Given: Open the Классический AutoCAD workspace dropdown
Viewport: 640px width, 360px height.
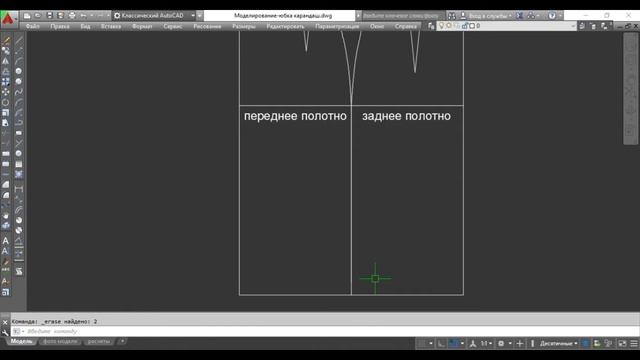Looking at the screenshot, I should tap(154, 16).
